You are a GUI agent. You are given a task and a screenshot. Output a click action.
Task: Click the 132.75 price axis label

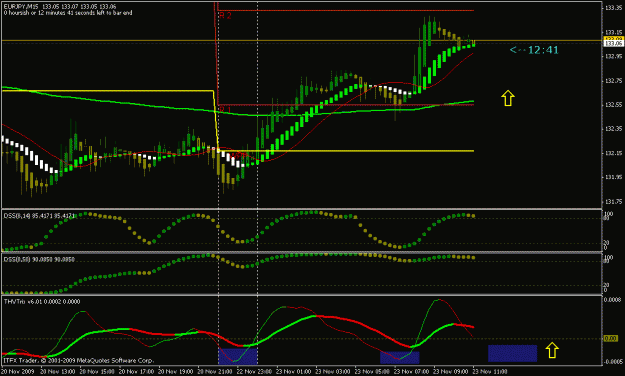[x=613, y=81]
